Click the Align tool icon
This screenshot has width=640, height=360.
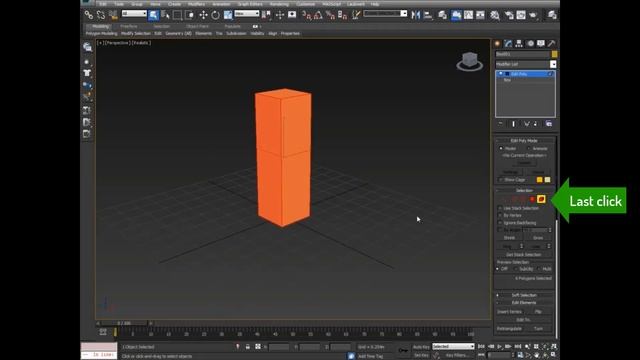428,15
